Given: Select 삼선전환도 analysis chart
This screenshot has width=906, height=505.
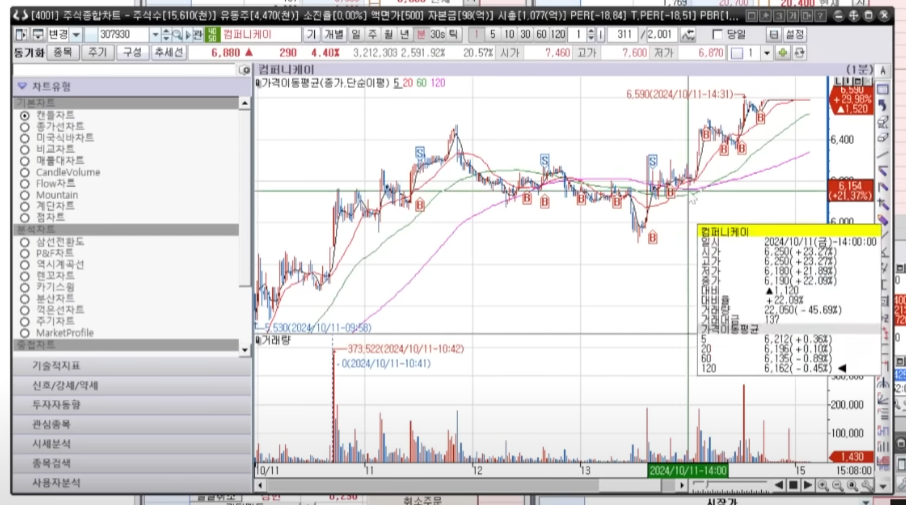Looking at the screenshot, I should [24, 242].
